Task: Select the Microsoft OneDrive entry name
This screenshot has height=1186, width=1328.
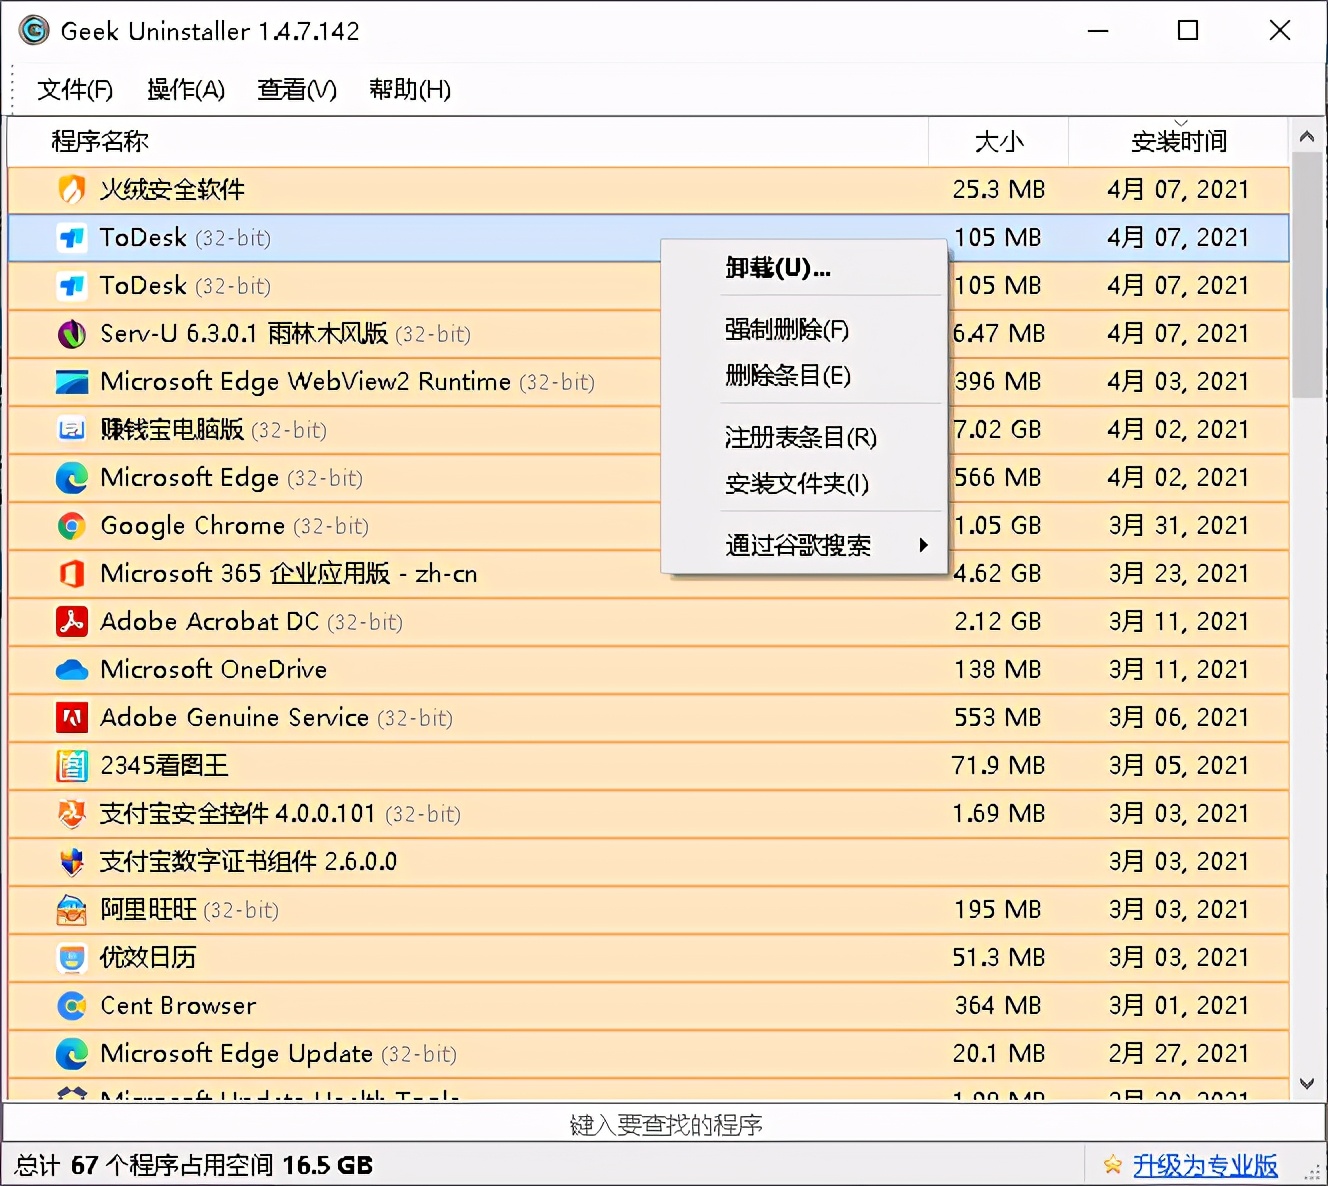Action: pos(213,669)
